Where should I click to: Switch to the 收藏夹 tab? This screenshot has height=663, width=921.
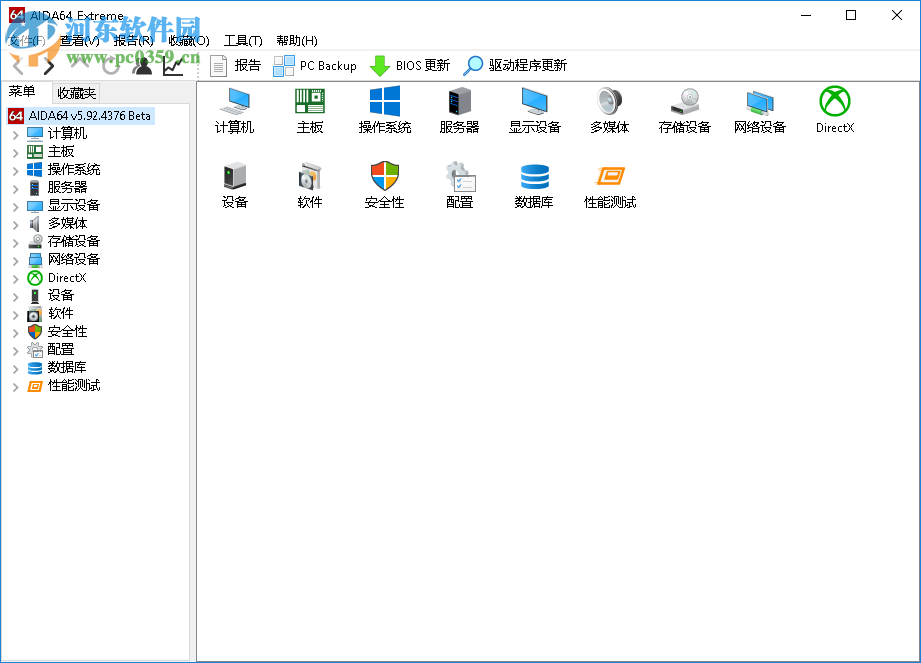tap(75, 92)
